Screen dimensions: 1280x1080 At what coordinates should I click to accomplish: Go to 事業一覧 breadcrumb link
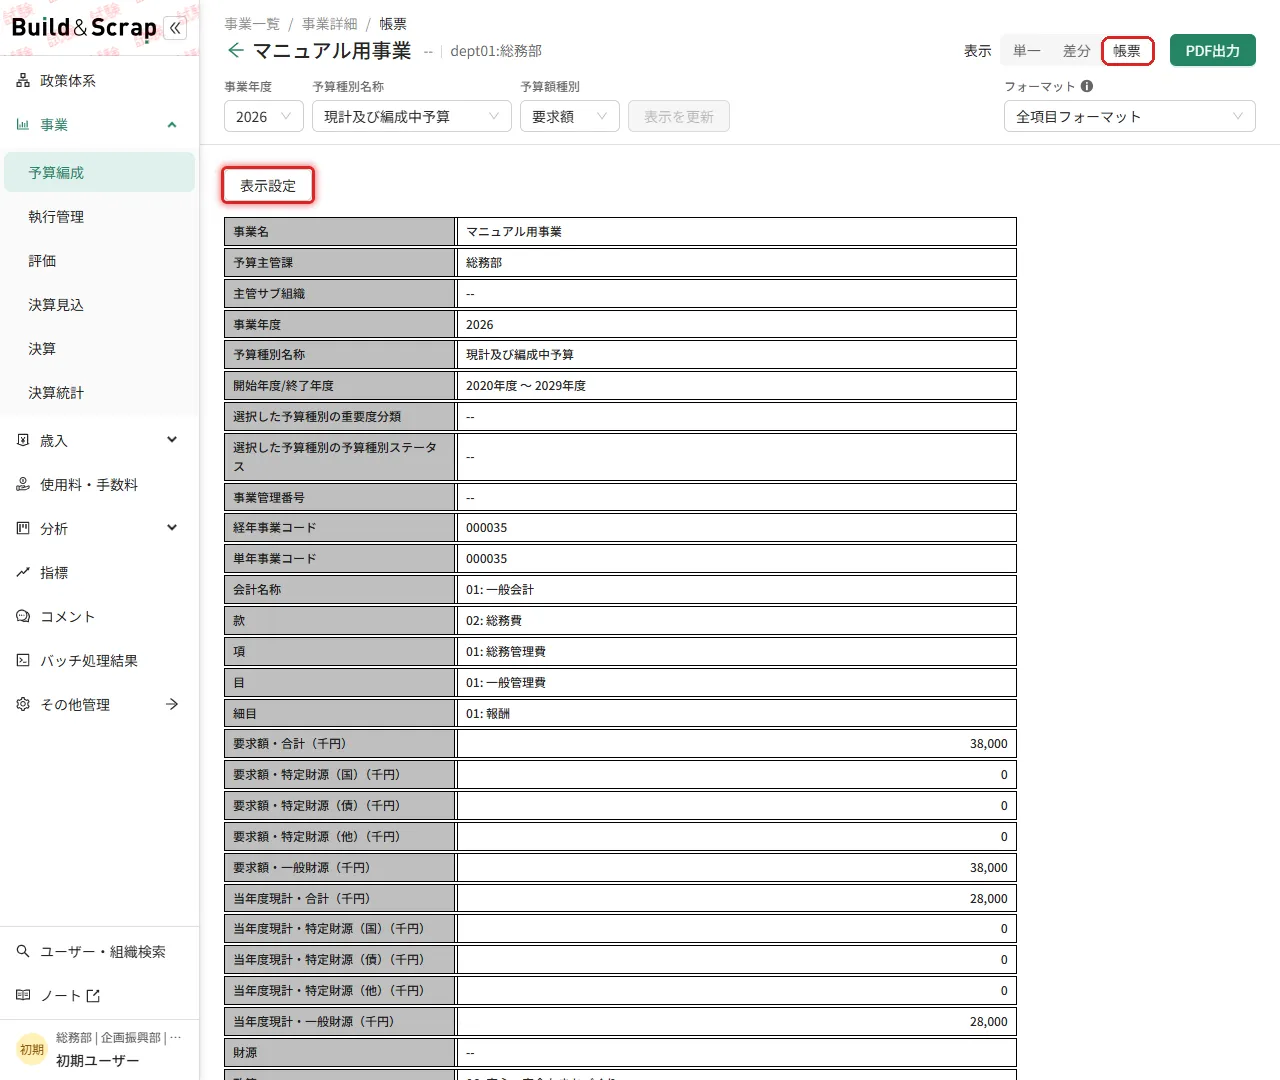(x=252, y=24)
